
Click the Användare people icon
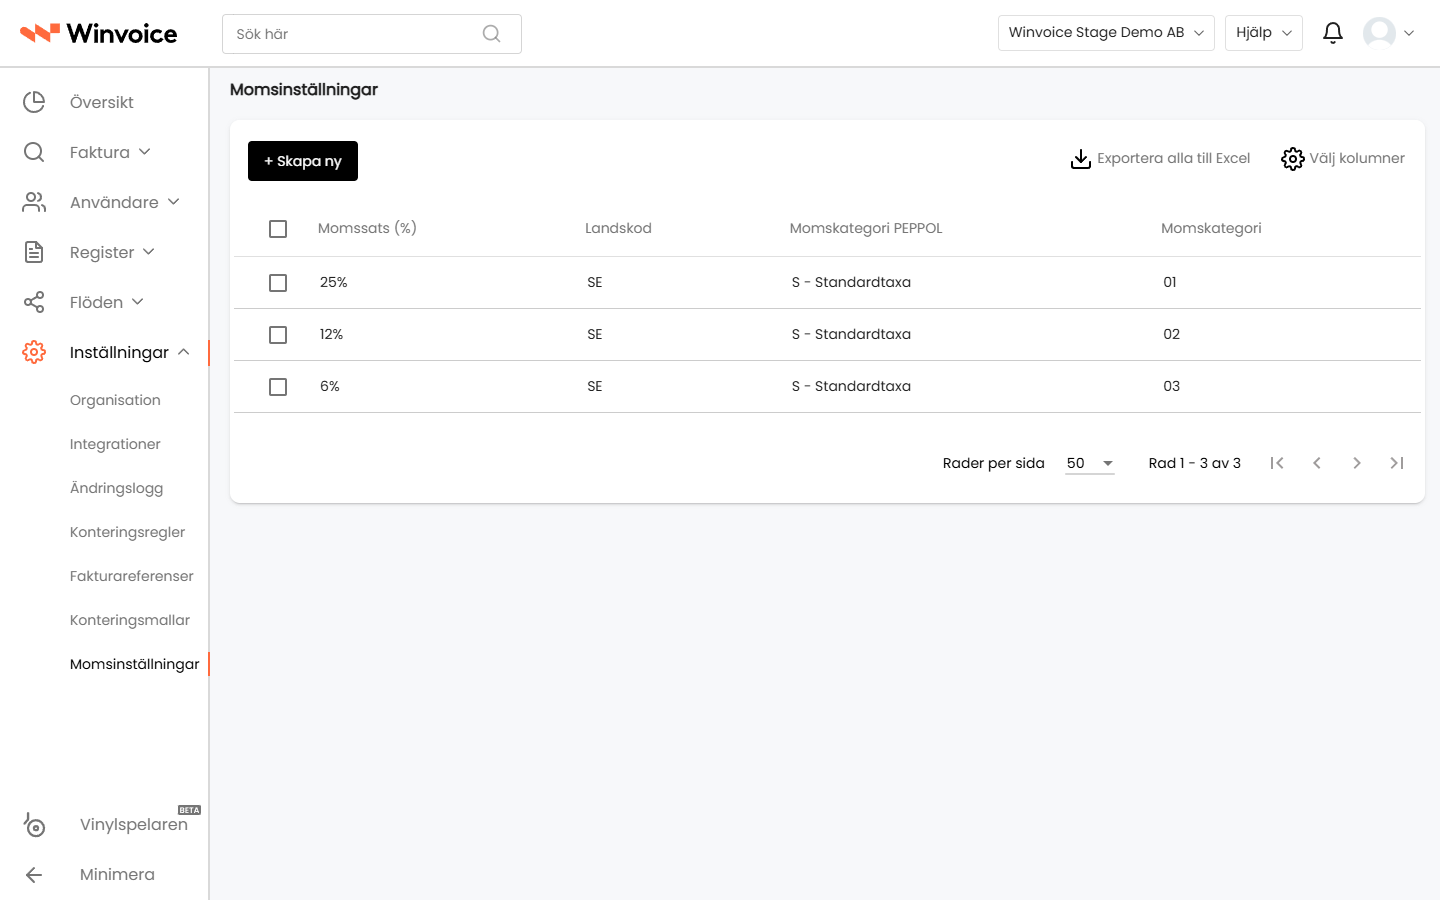coord(34,202)
